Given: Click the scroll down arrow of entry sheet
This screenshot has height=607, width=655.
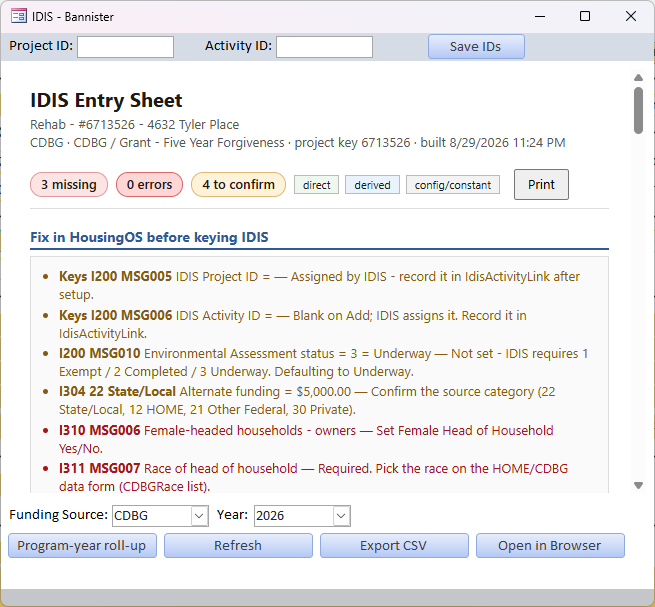Looking at the screenshot, I should 638,485.
